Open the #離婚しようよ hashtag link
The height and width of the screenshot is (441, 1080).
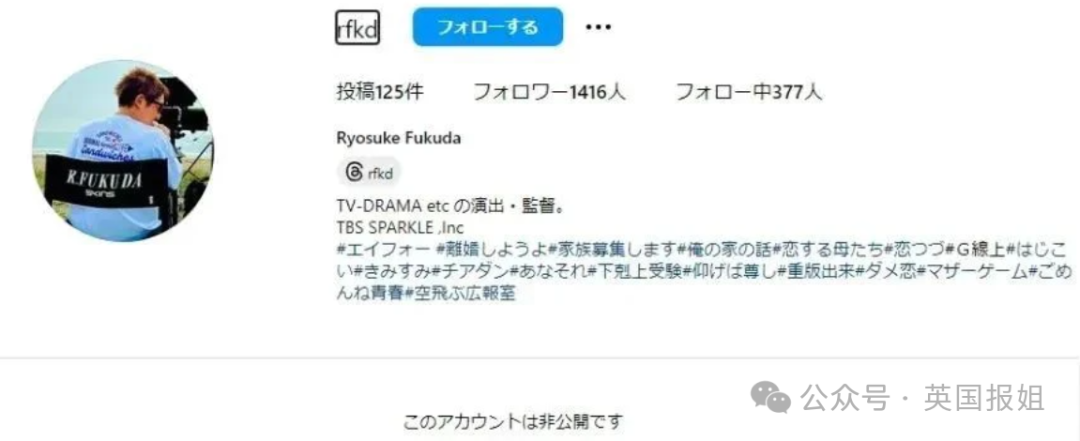click(x=492, y=249)
